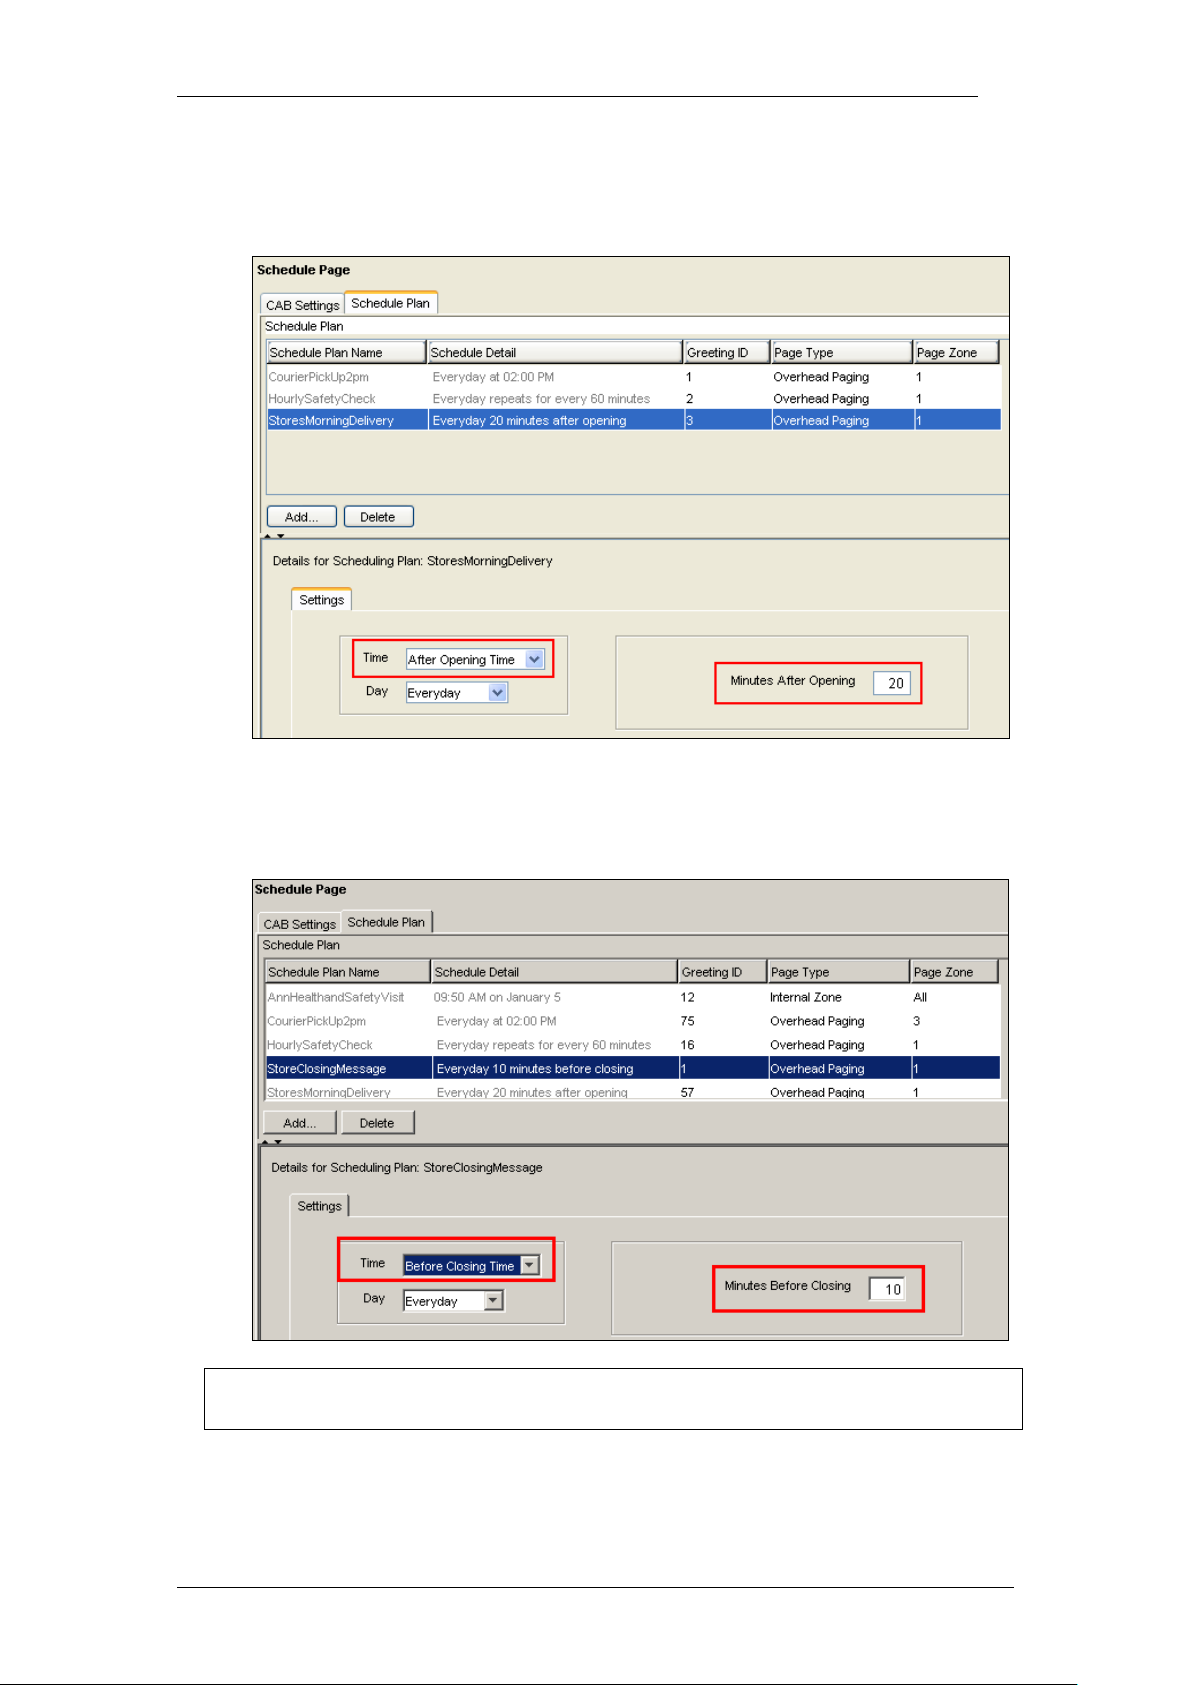Select StoresMorningDelivery row with Greeting ID 57
The image size is (1192, 1685).
pos(632,1092)
